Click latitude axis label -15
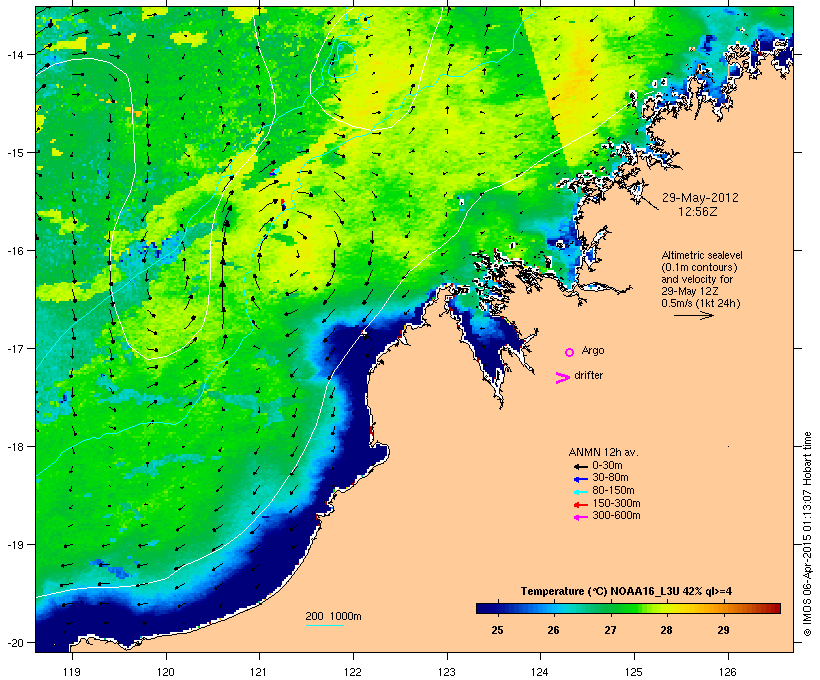 click(x=15, y=152)
